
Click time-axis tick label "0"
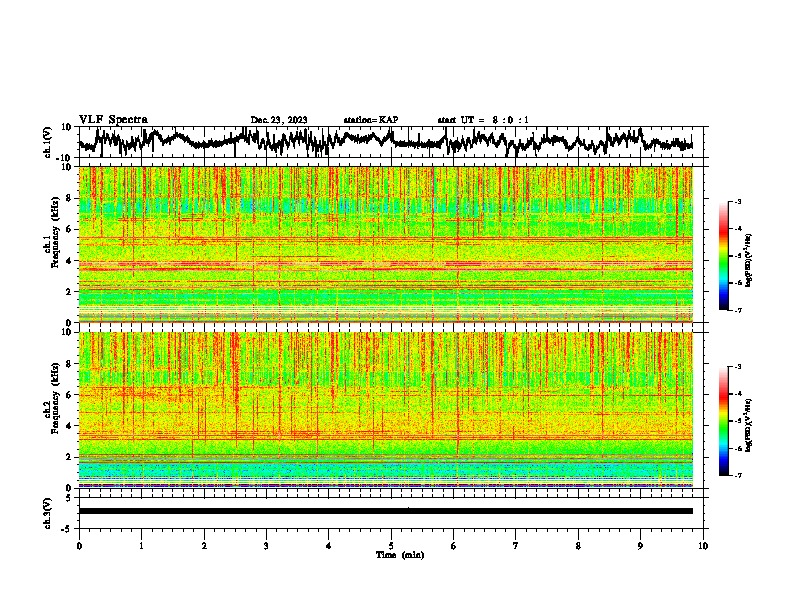pyautogui.click(x=79, y=546)
